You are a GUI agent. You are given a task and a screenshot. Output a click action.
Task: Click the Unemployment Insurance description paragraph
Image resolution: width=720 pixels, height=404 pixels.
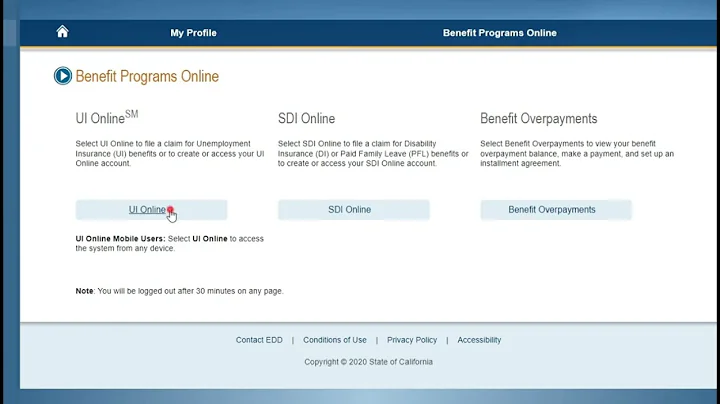click(170, 153)
